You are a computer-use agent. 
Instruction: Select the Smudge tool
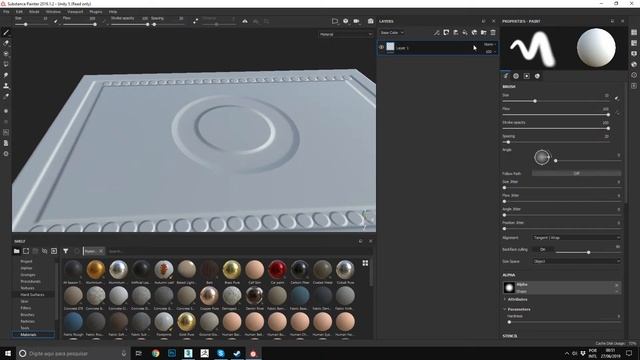coord(6,75)
